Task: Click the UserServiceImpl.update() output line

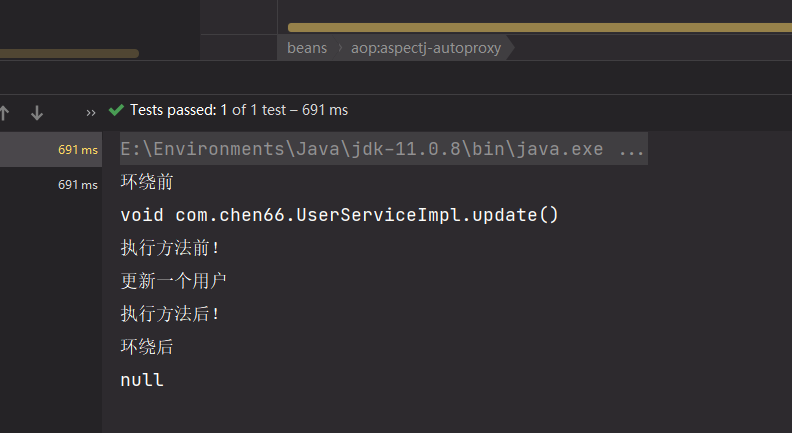Action: [339, 215]
